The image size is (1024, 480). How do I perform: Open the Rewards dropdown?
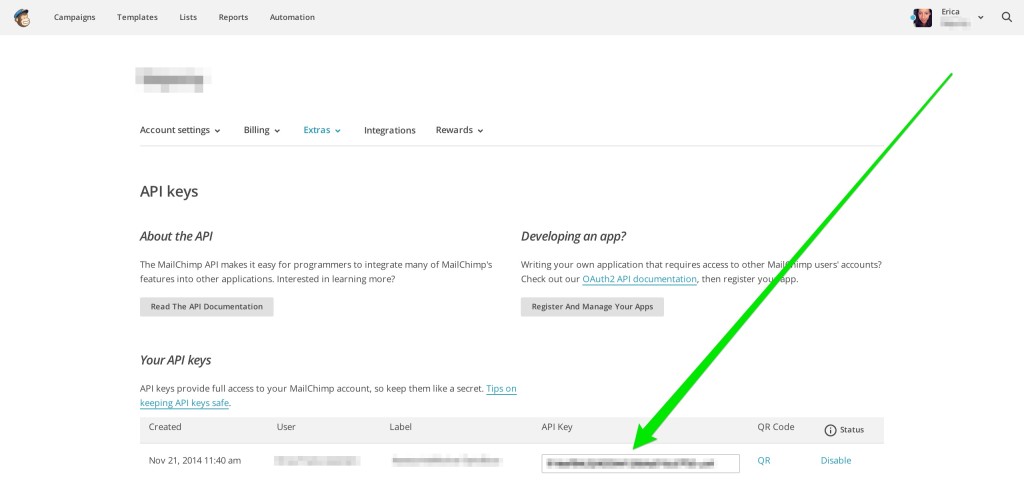tap(460, 130)
